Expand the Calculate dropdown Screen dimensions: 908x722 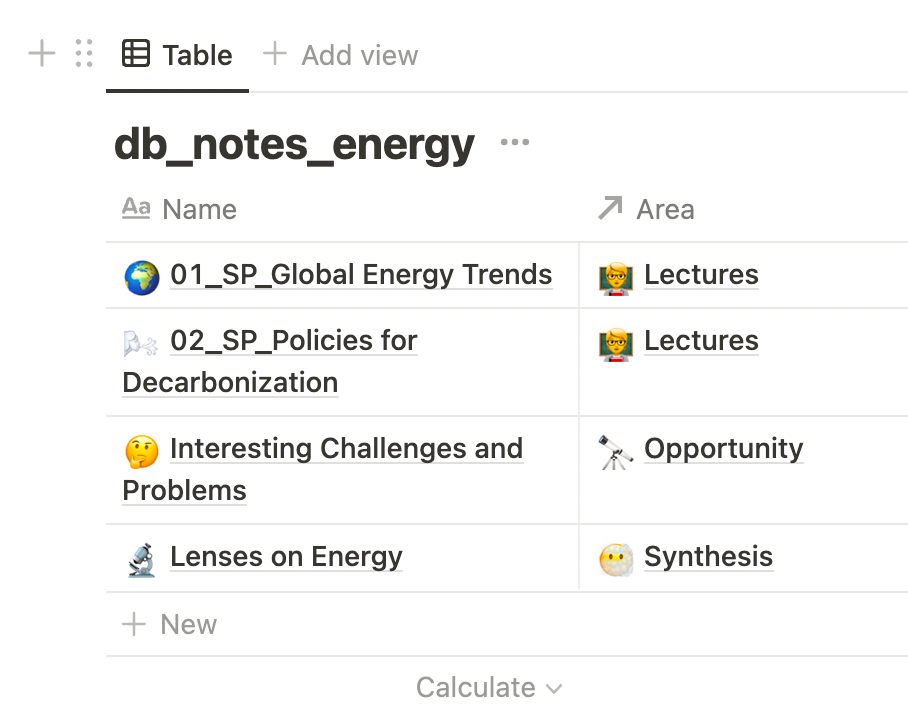[489, 688]
